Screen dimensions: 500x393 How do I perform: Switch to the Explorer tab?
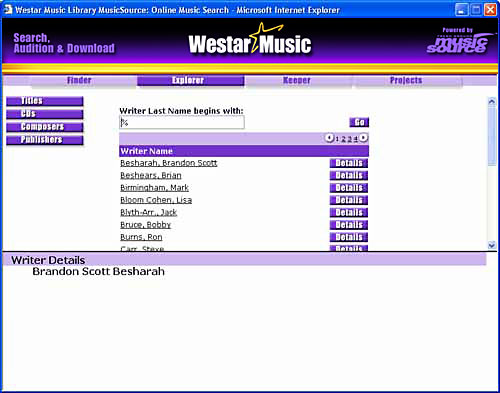190,80
